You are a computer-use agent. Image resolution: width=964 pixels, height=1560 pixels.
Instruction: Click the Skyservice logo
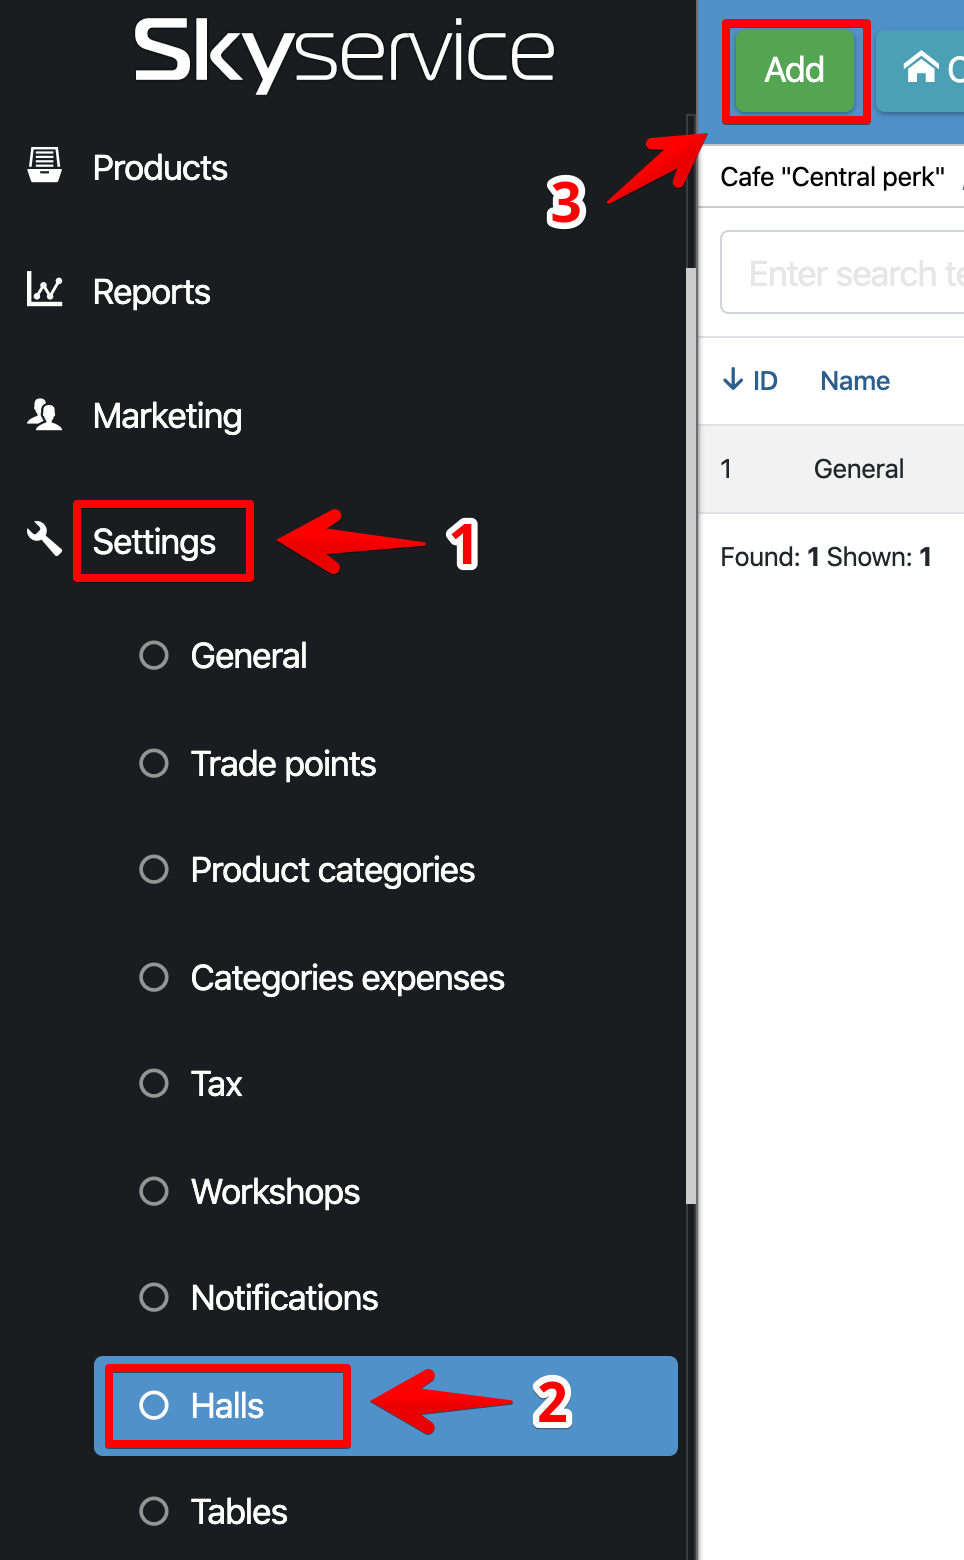(x=344, y=54)
